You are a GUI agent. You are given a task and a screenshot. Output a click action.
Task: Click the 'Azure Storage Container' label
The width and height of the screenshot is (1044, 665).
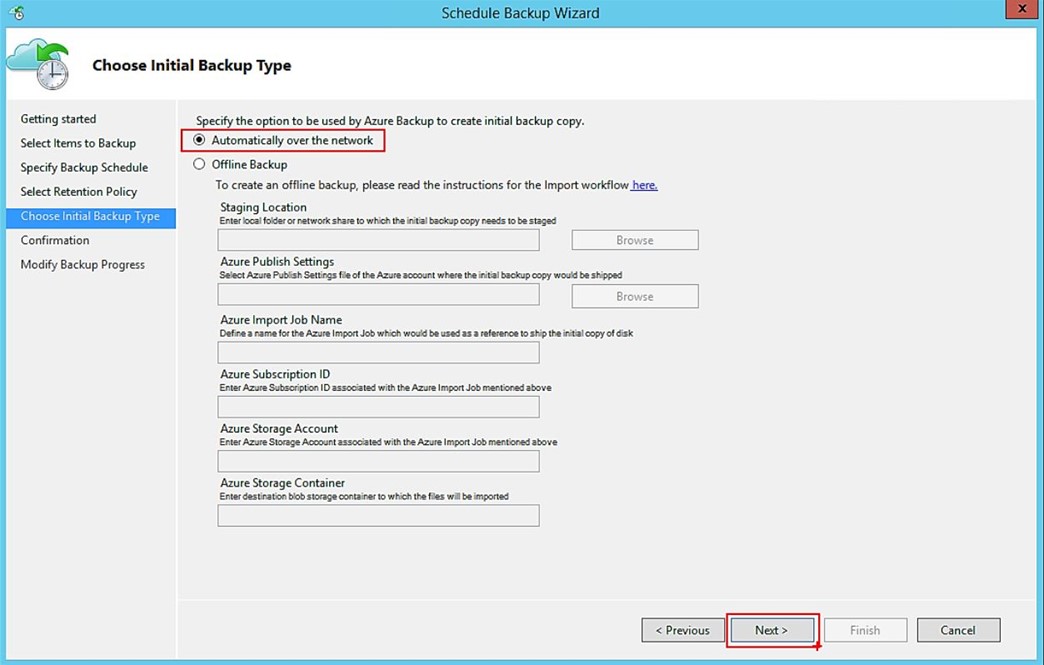[282, 483]
